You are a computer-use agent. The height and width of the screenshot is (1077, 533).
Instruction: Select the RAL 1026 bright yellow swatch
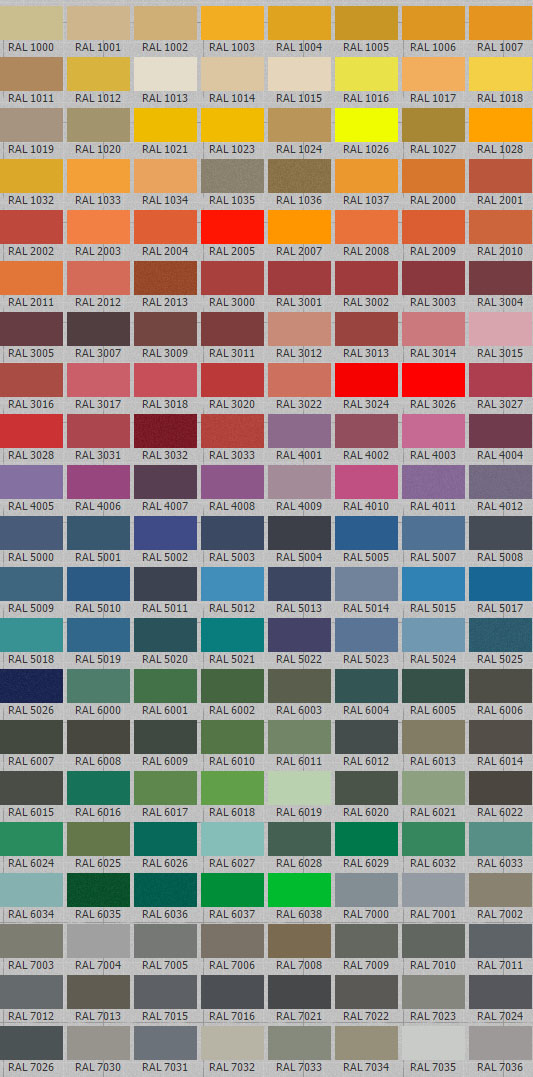[x=366, y=125]
